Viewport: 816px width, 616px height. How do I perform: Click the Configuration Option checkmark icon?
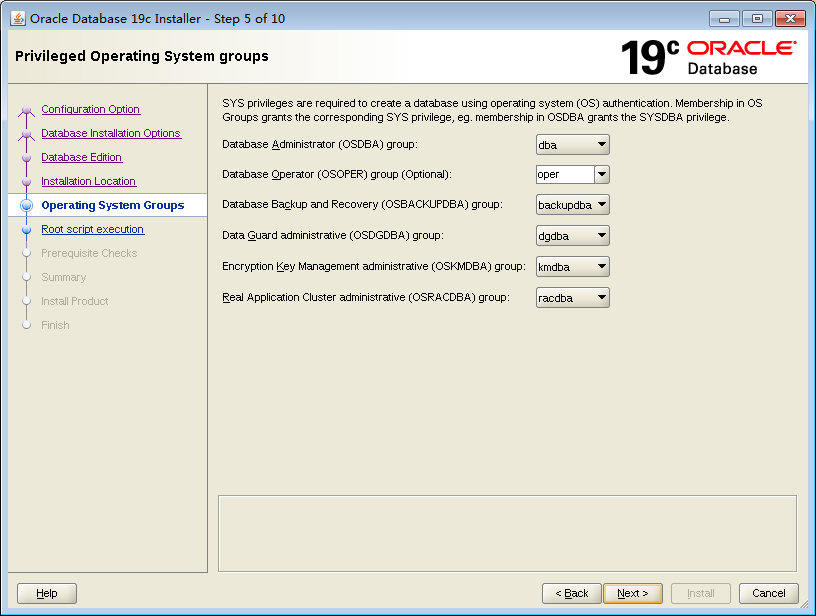point(26,109)
